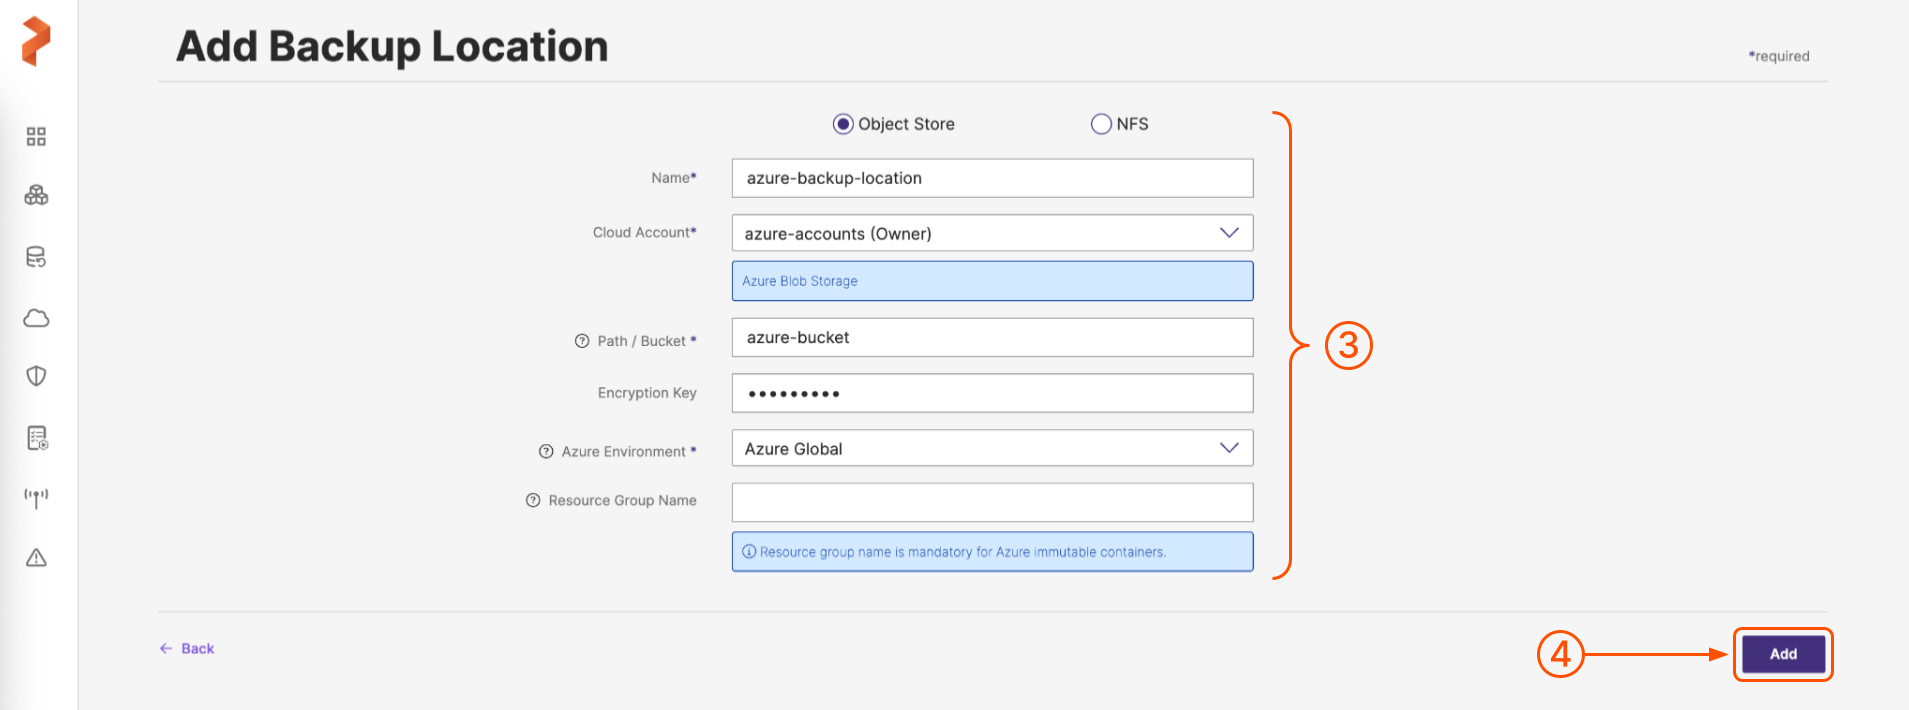Select the Object Store radio button
1909x710 pixels.
(x=843, y=124)
